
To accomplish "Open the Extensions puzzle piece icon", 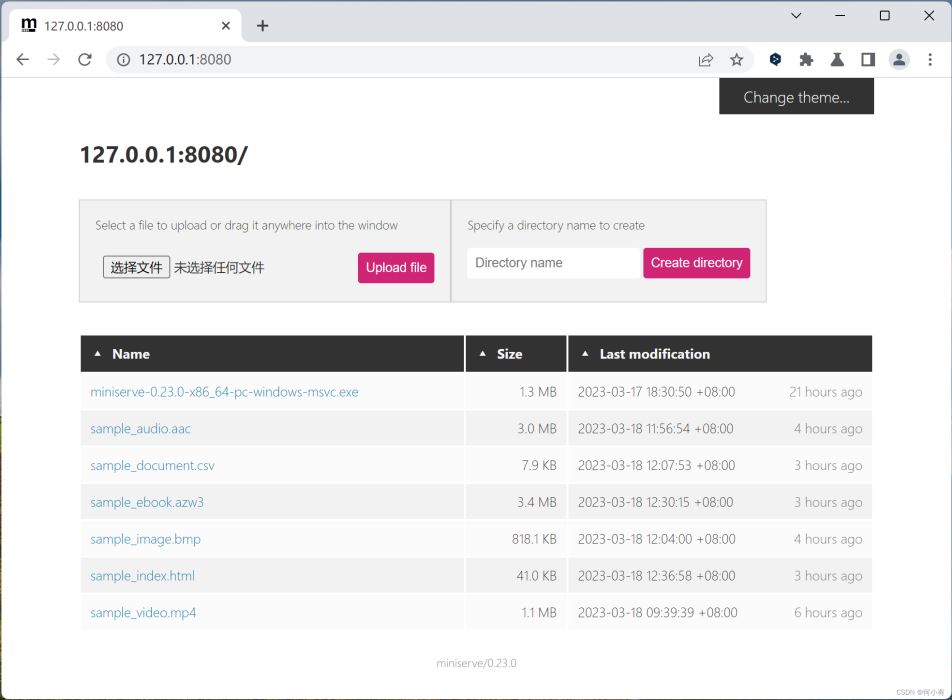I will pyautogui.click(x=806, y=60).
